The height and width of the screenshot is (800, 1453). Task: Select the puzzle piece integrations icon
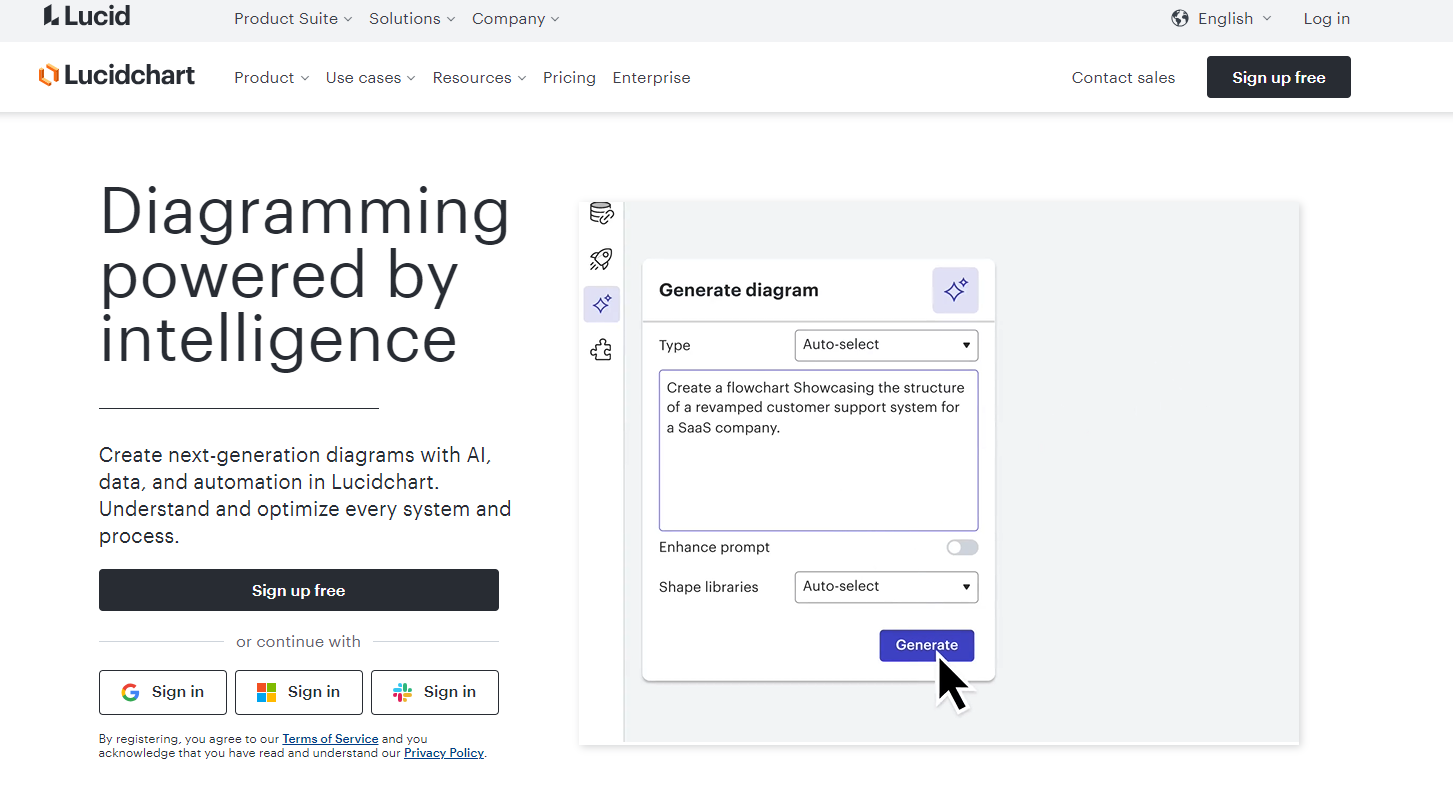point(601,349)
